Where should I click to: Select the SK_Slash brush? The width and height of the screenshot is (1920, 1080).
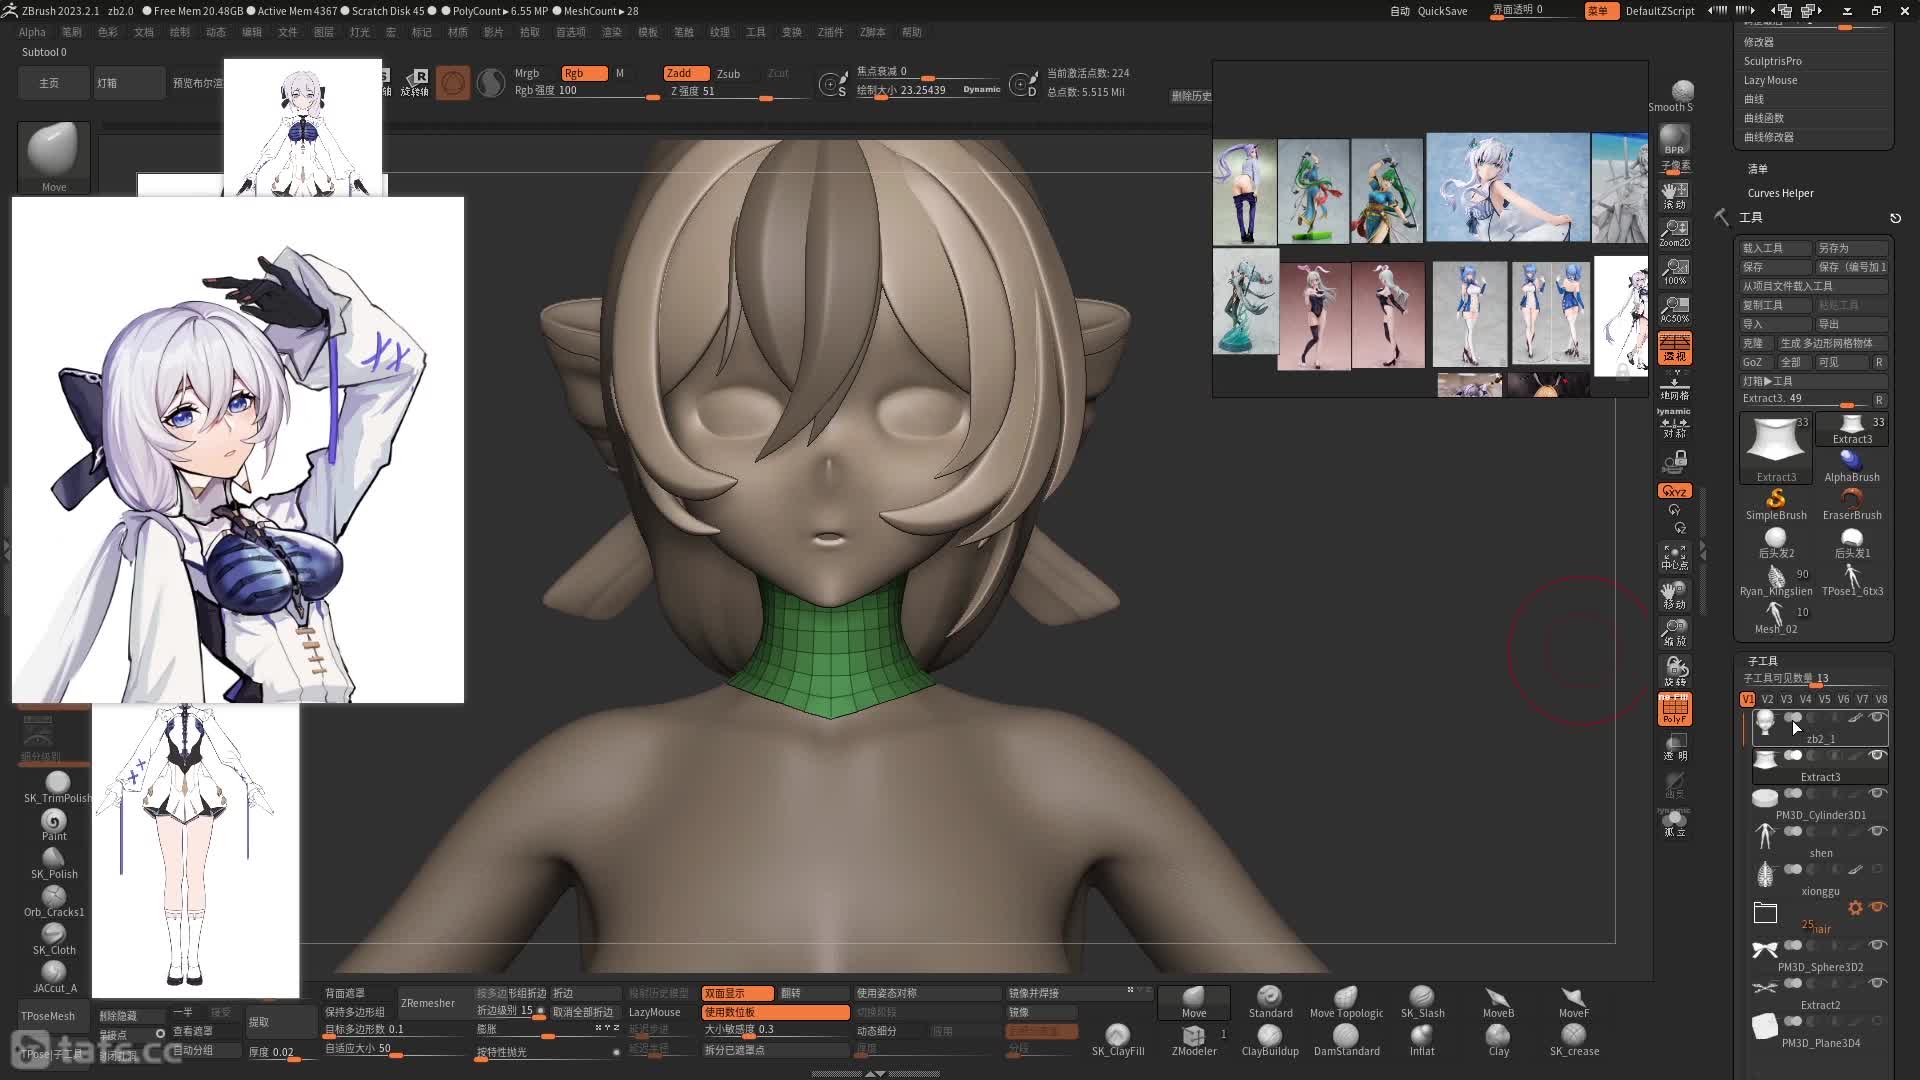click(x=1422, y=1002)
